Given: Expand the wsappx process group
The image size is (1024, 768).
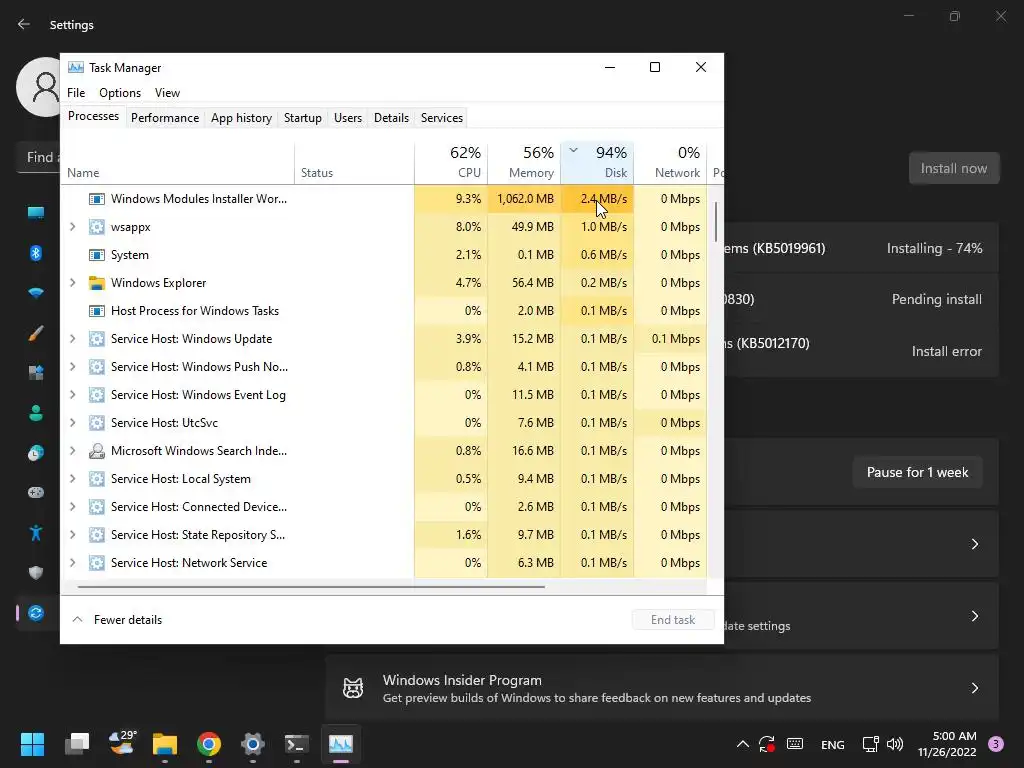Looking at the screenshot, I should (72, 227).
